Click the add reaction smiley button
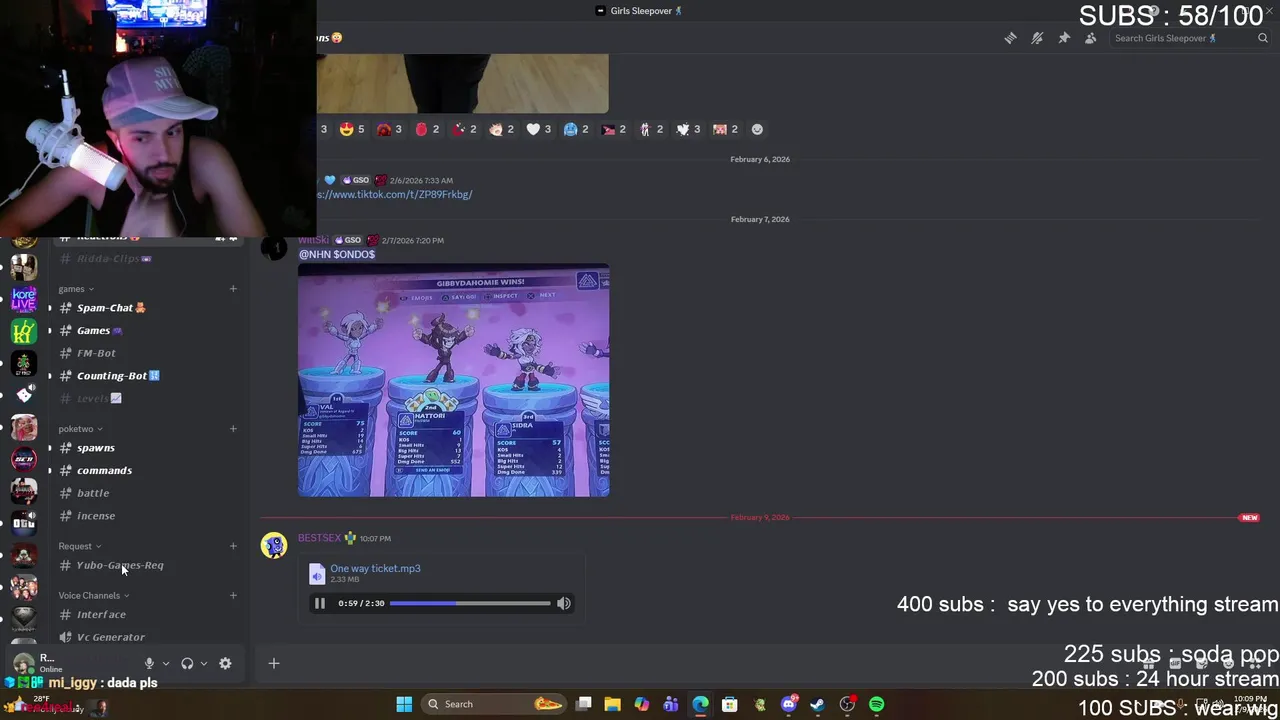The width and height of the screenshot is (1280, 720). point(757,129)
